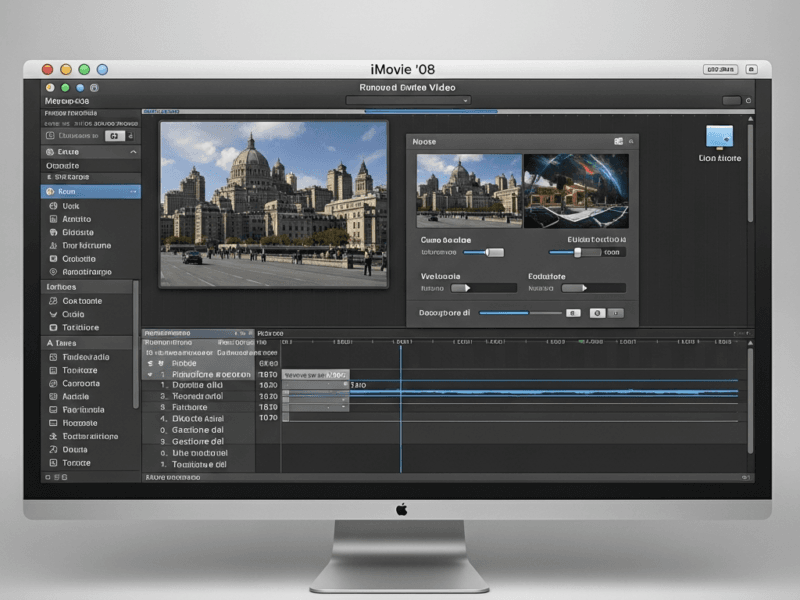Click the small icon in 'Noose' panel header
The image size is (800, 600).
[x=618, y=142]
